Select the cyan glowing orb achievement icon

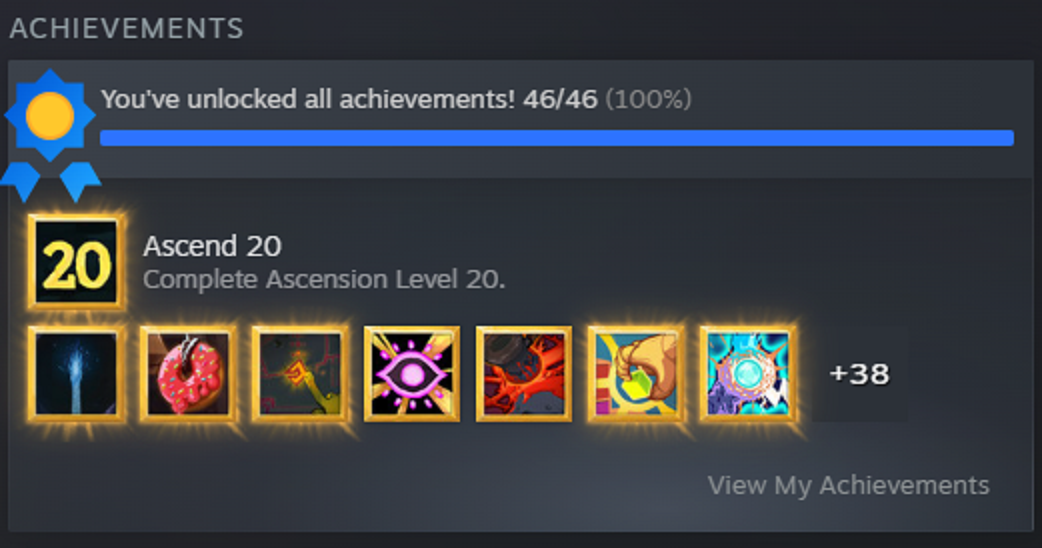coord(748,373)
